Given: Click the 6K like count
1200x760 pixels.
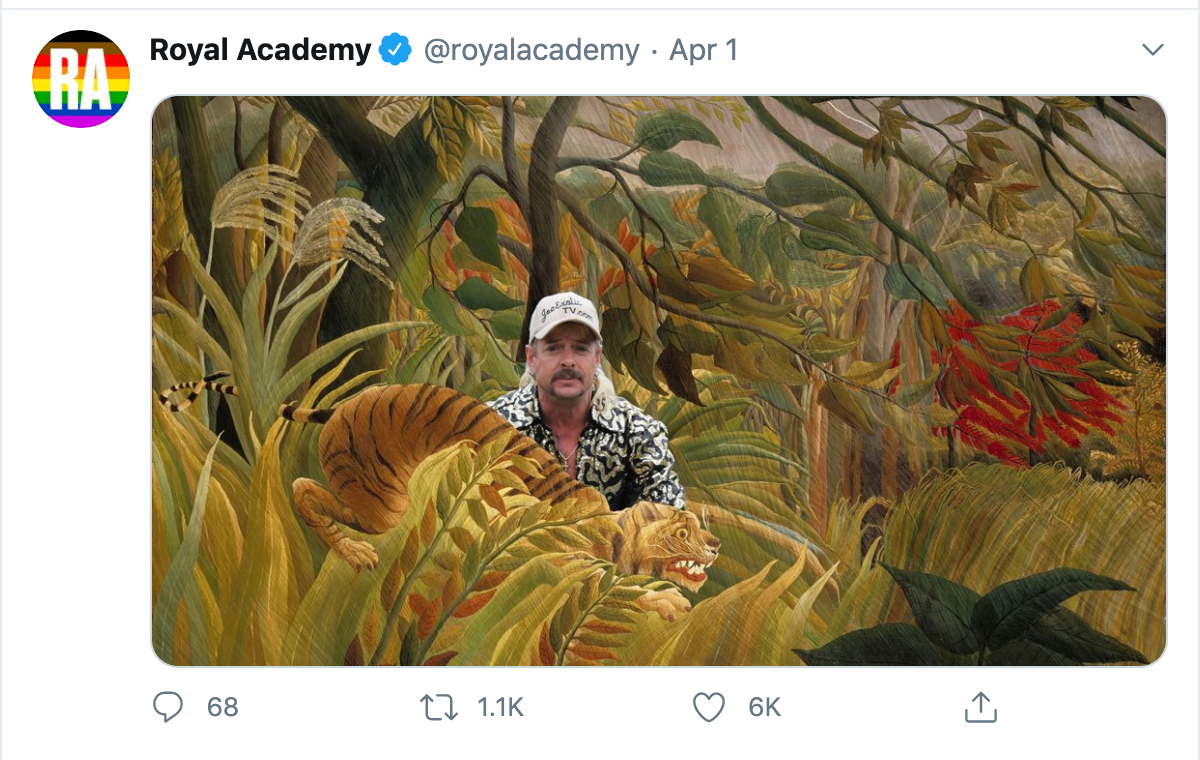Looking at the screenshot, I should coord(762,707).
